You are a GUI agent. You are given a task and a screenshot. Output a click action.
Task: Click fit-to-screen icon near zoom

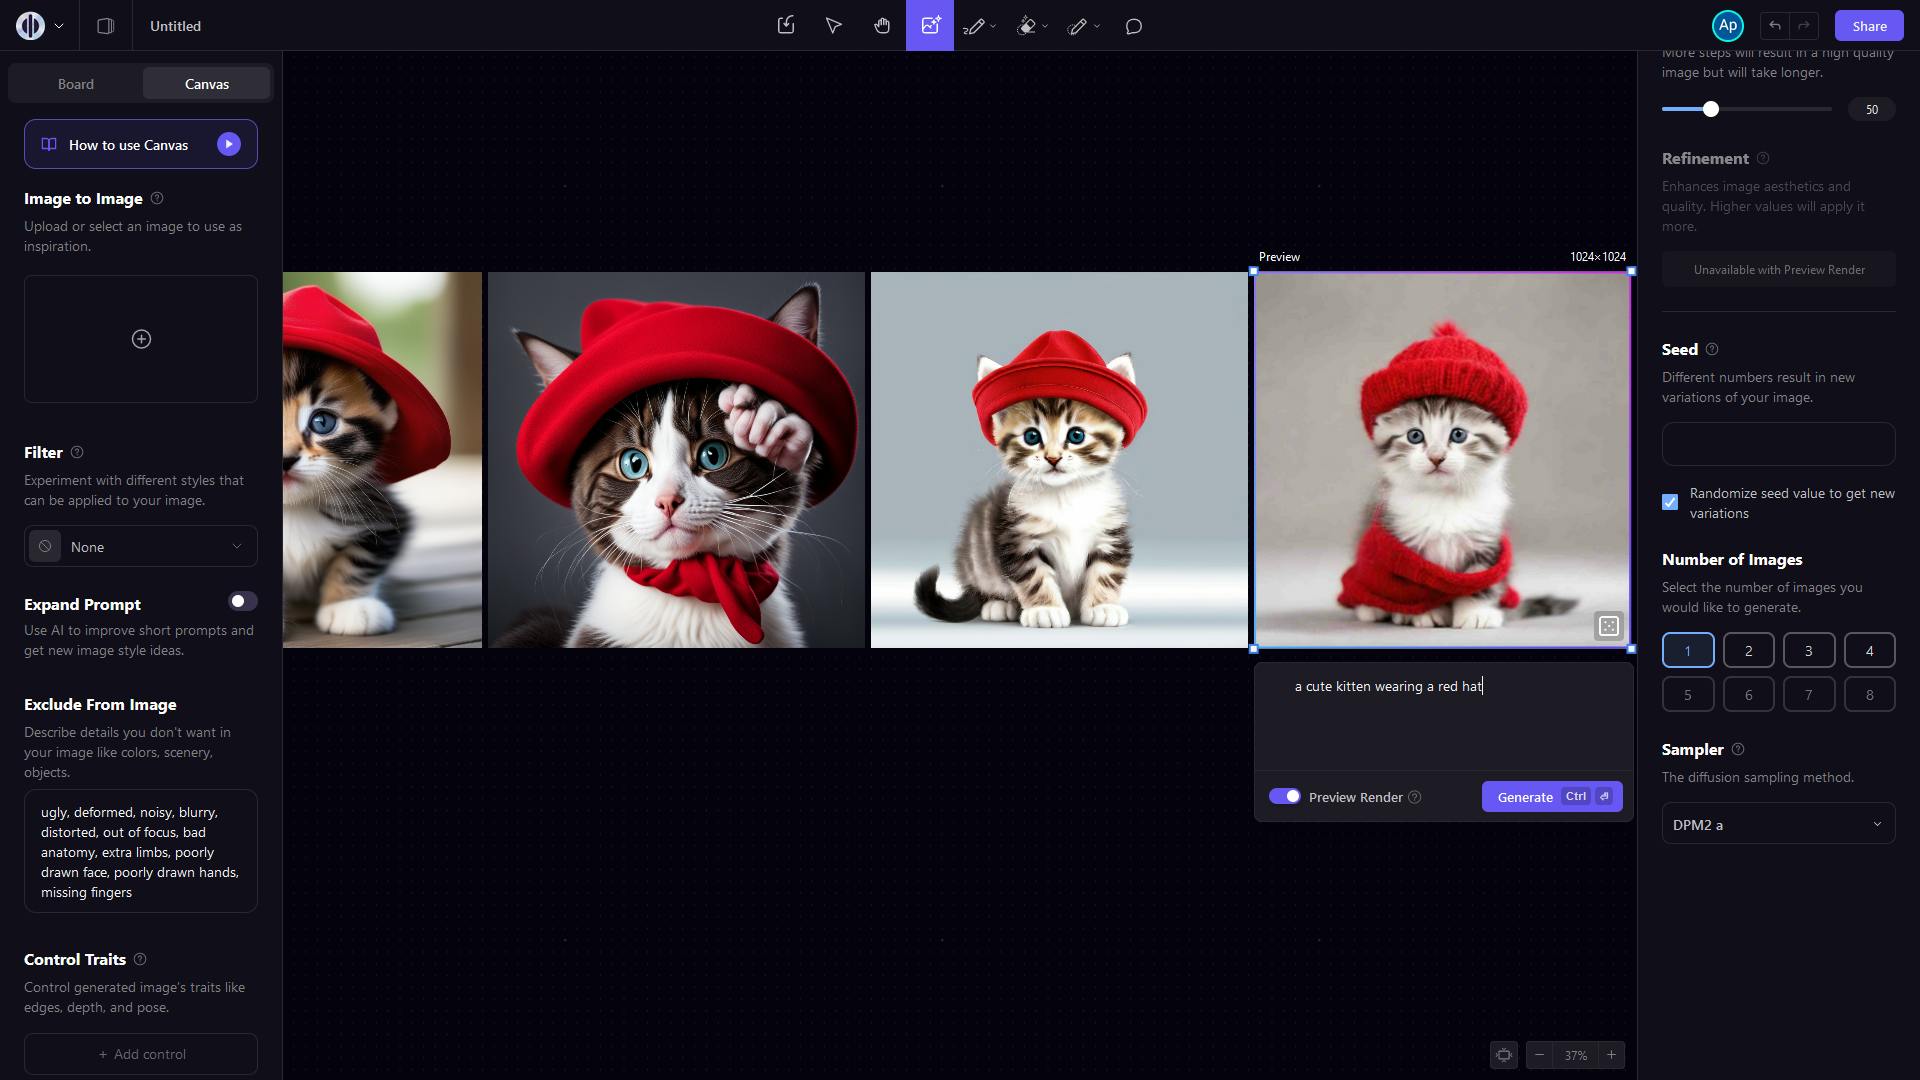(1503, 1055)
